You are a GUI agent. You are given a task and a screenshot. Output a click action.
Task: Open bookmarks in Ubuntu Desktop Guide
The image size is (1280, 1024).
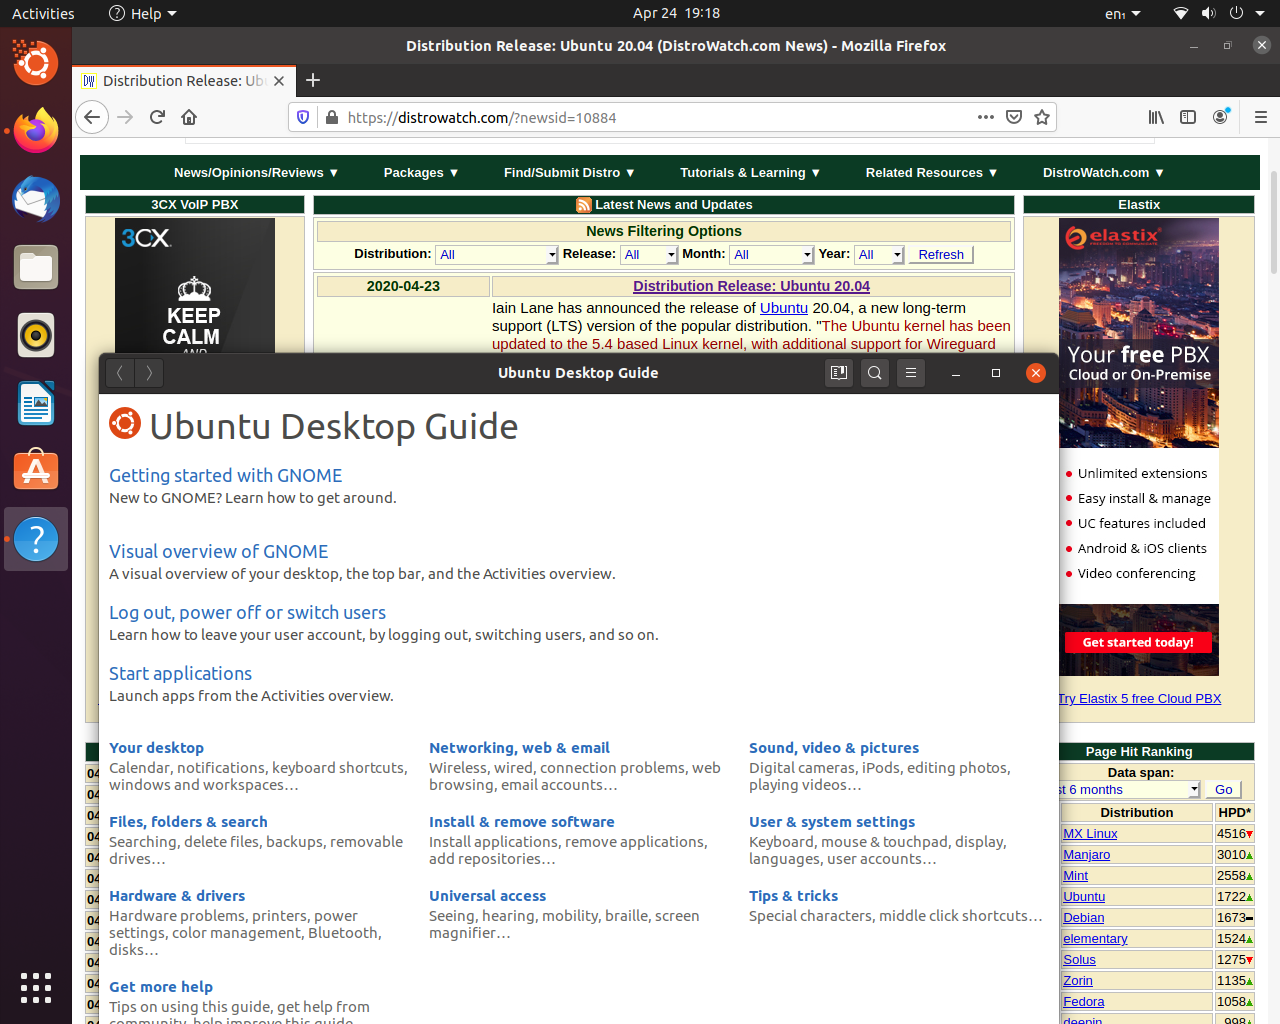[x=839, y=373]
